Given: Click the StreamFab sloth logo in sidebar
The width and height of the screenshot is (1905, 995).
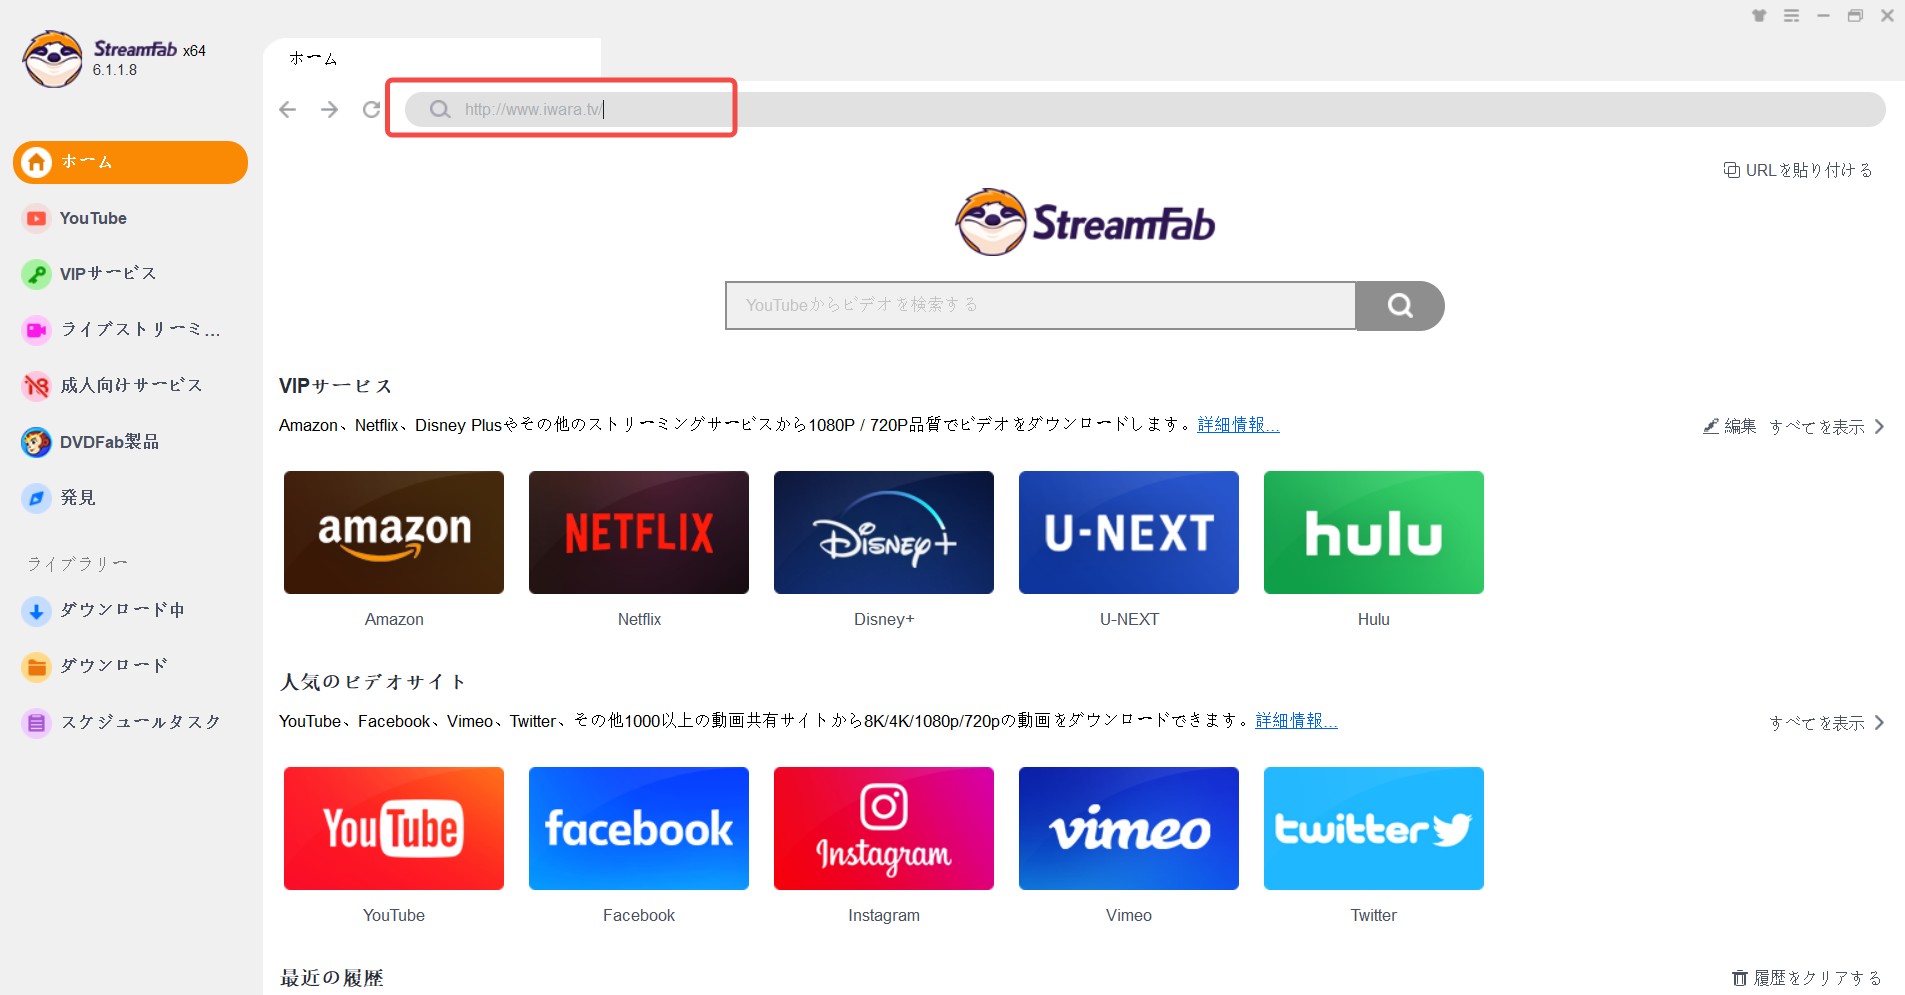Looking at the screenshot, I should (53, 59).
